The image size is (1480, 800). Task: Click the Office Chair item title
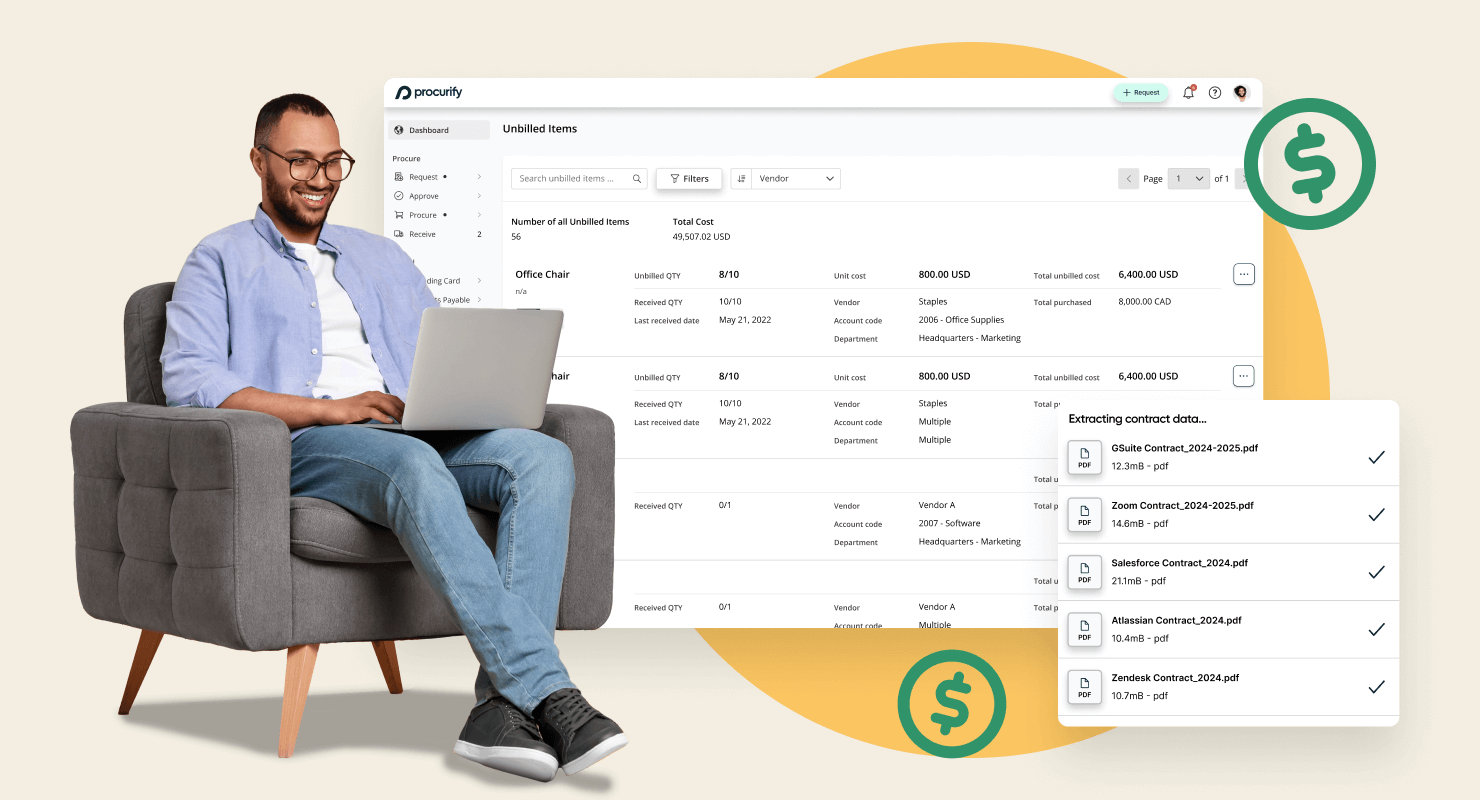(x=542, y=274)
